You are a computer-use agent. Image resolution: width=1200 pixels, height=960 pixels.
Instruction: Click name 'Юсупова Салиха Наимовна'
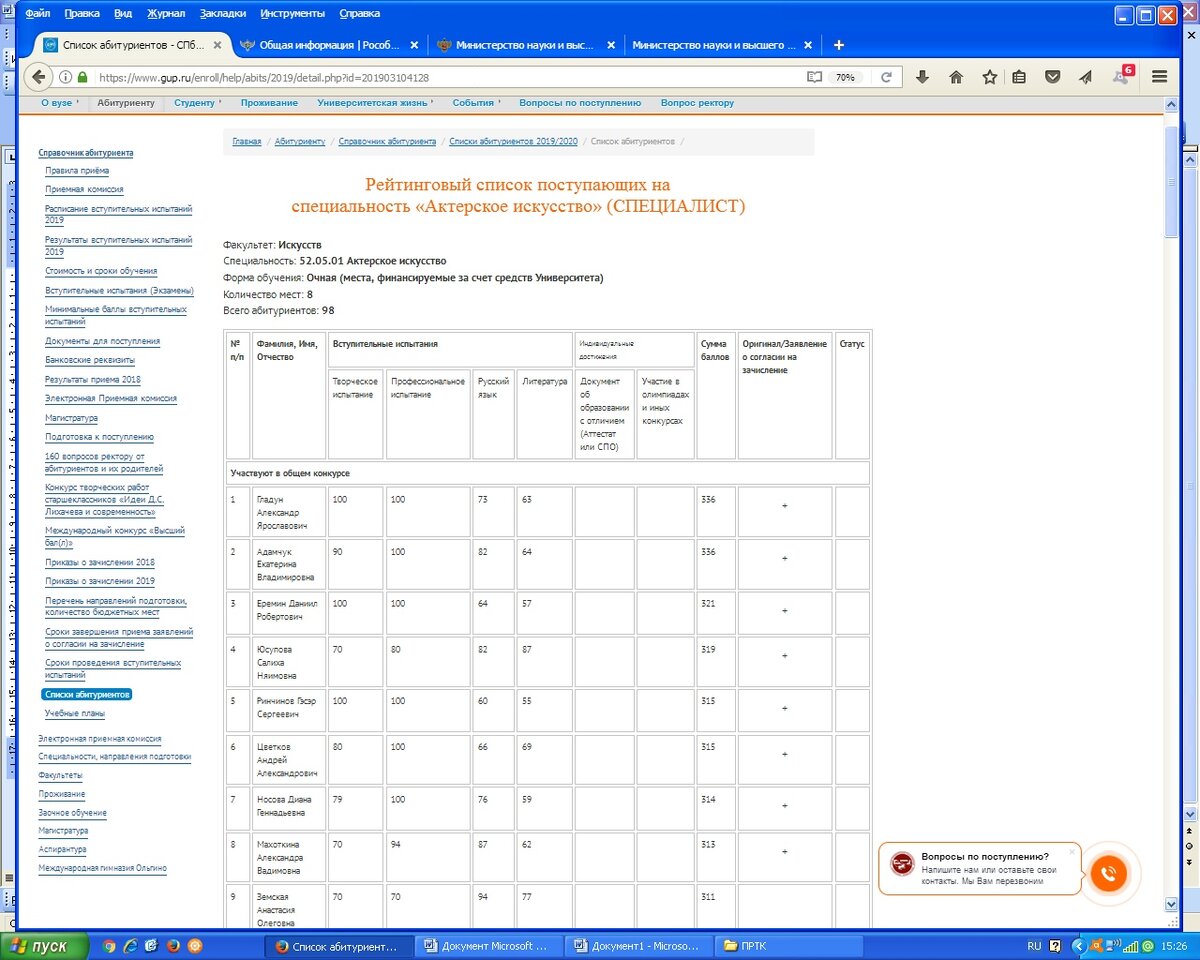[x=276, y=662]
